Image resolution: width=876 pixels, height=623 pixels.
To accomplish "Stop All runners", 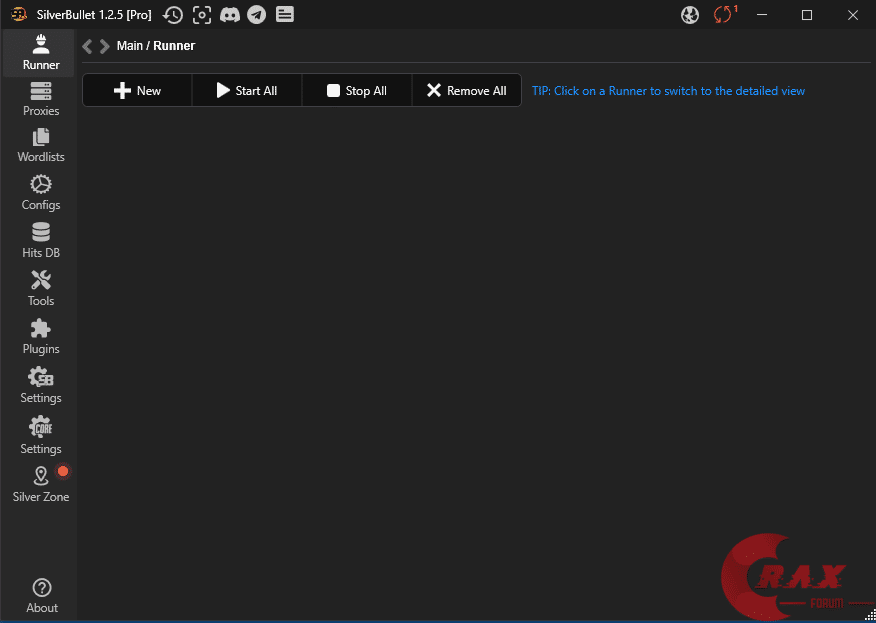I will 357,91.
